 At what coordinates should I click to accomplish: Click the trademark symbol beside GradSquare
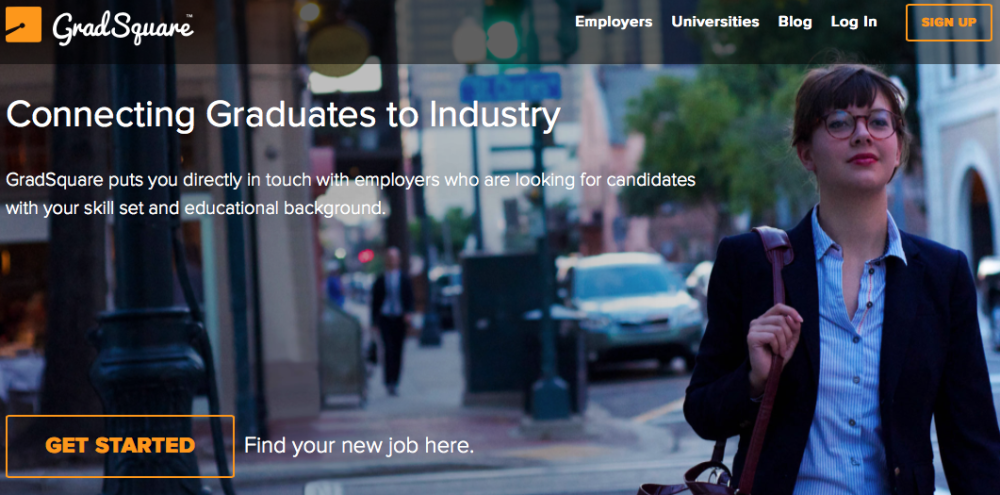point(189,16)
